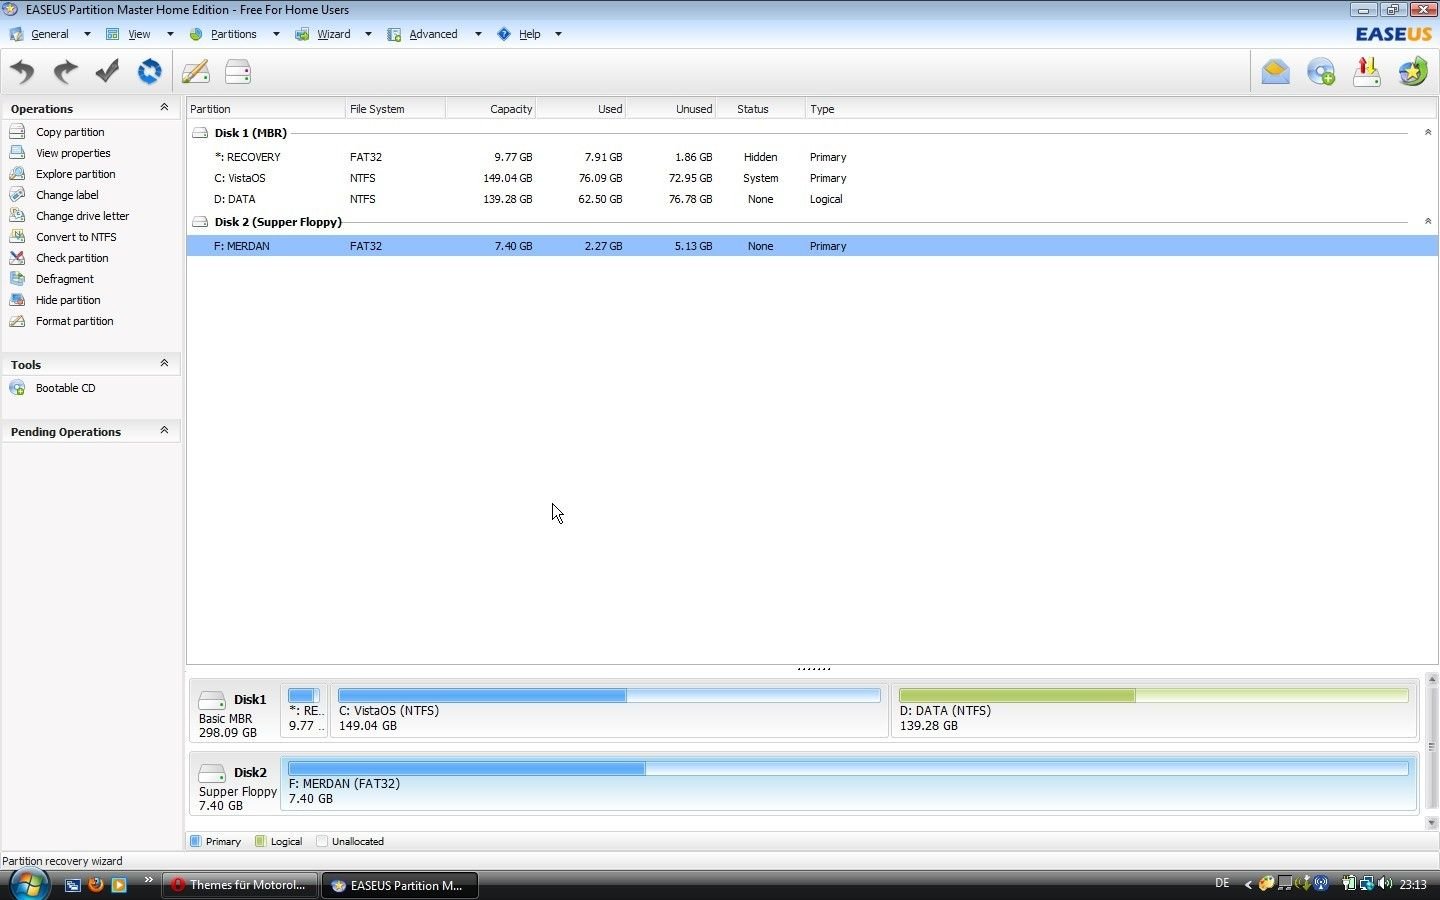The image size is (1440, 900).
Task: Click Change drive letter icon
Action: click(17, 216)
